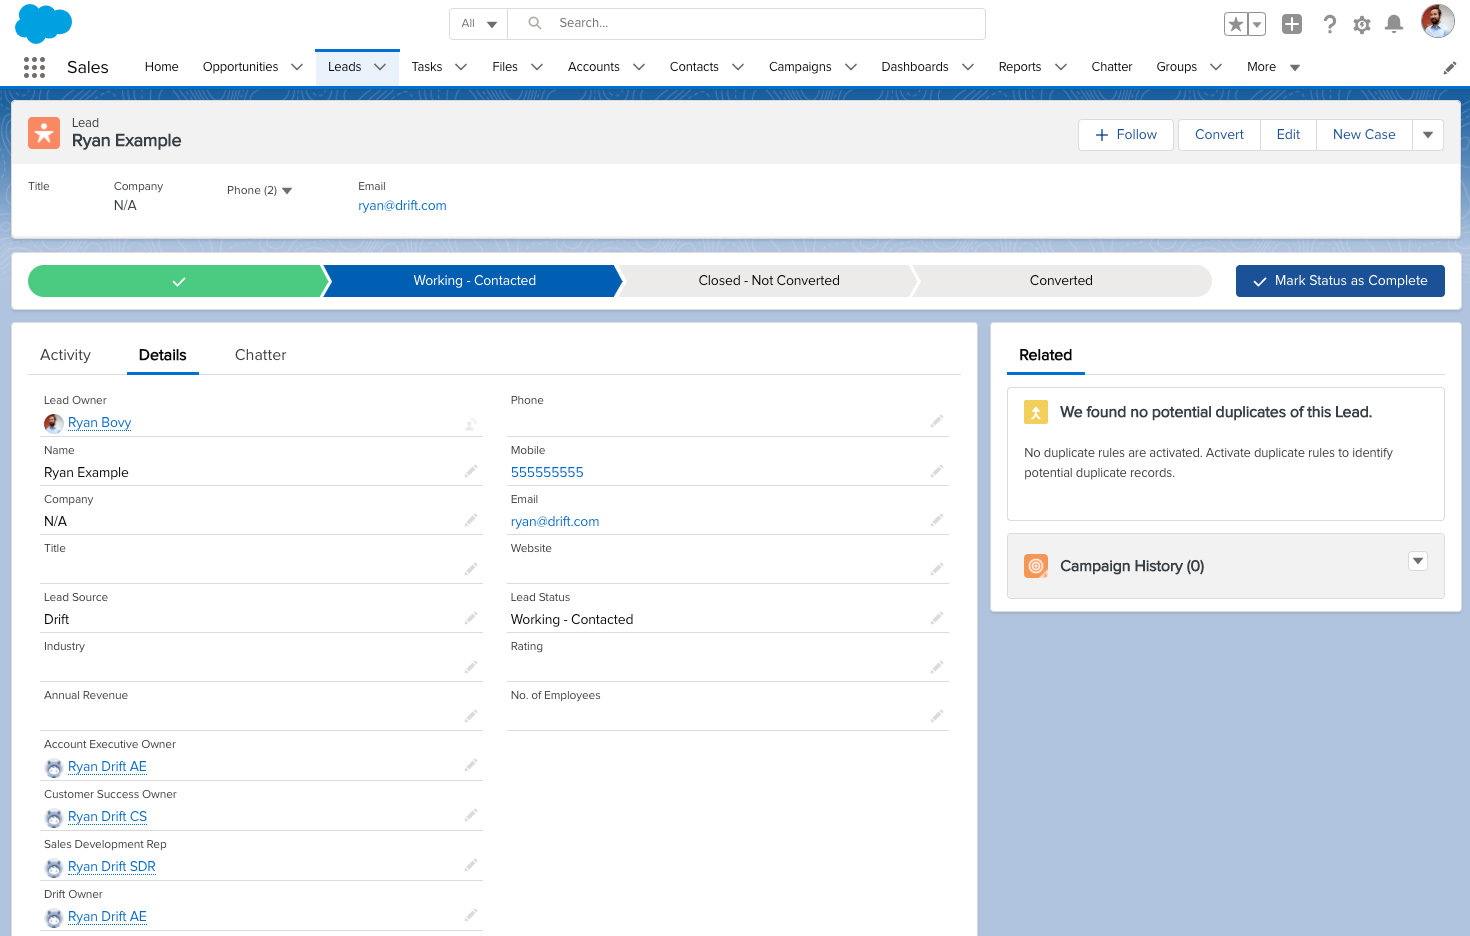Select the Closed - Not Converted stage
1470x936 pixels.
[x=768, y=281]
